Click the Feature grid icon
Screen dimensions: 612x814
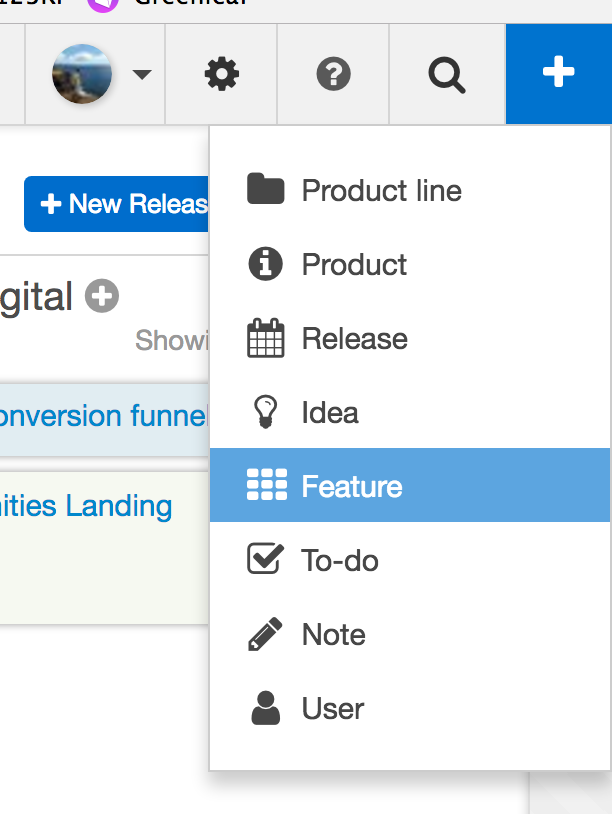pyautogui.click(x=265, y=485)
